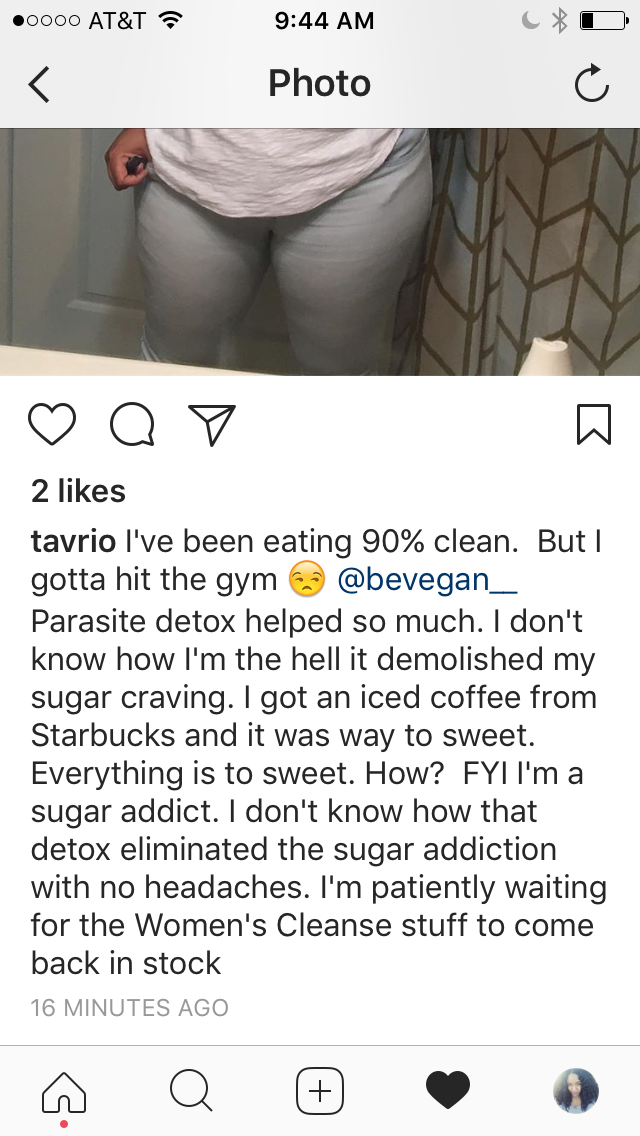The height and width of the screenshot is (1136, 640).
Task: Refresh the photo with reload icon
Action: pos(591,83)
